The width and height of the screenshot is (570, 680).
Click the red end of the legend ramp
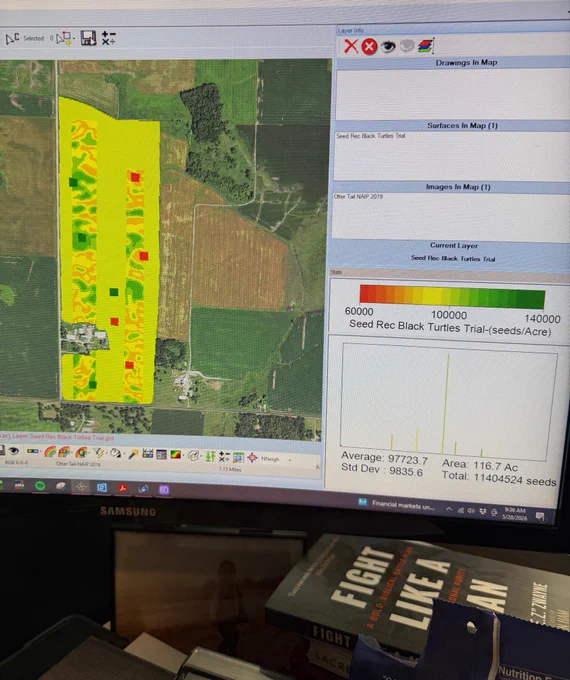point(367,294)
